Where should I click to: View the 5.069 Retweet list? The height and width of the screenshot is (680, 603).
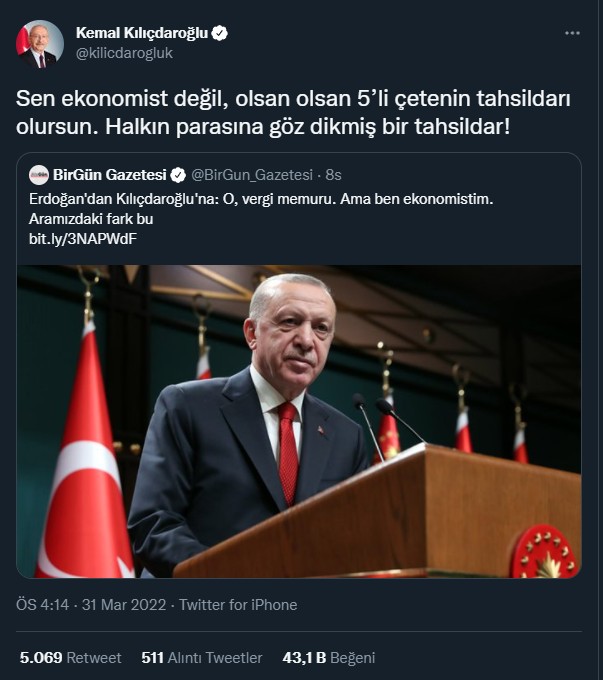(70, 658)
